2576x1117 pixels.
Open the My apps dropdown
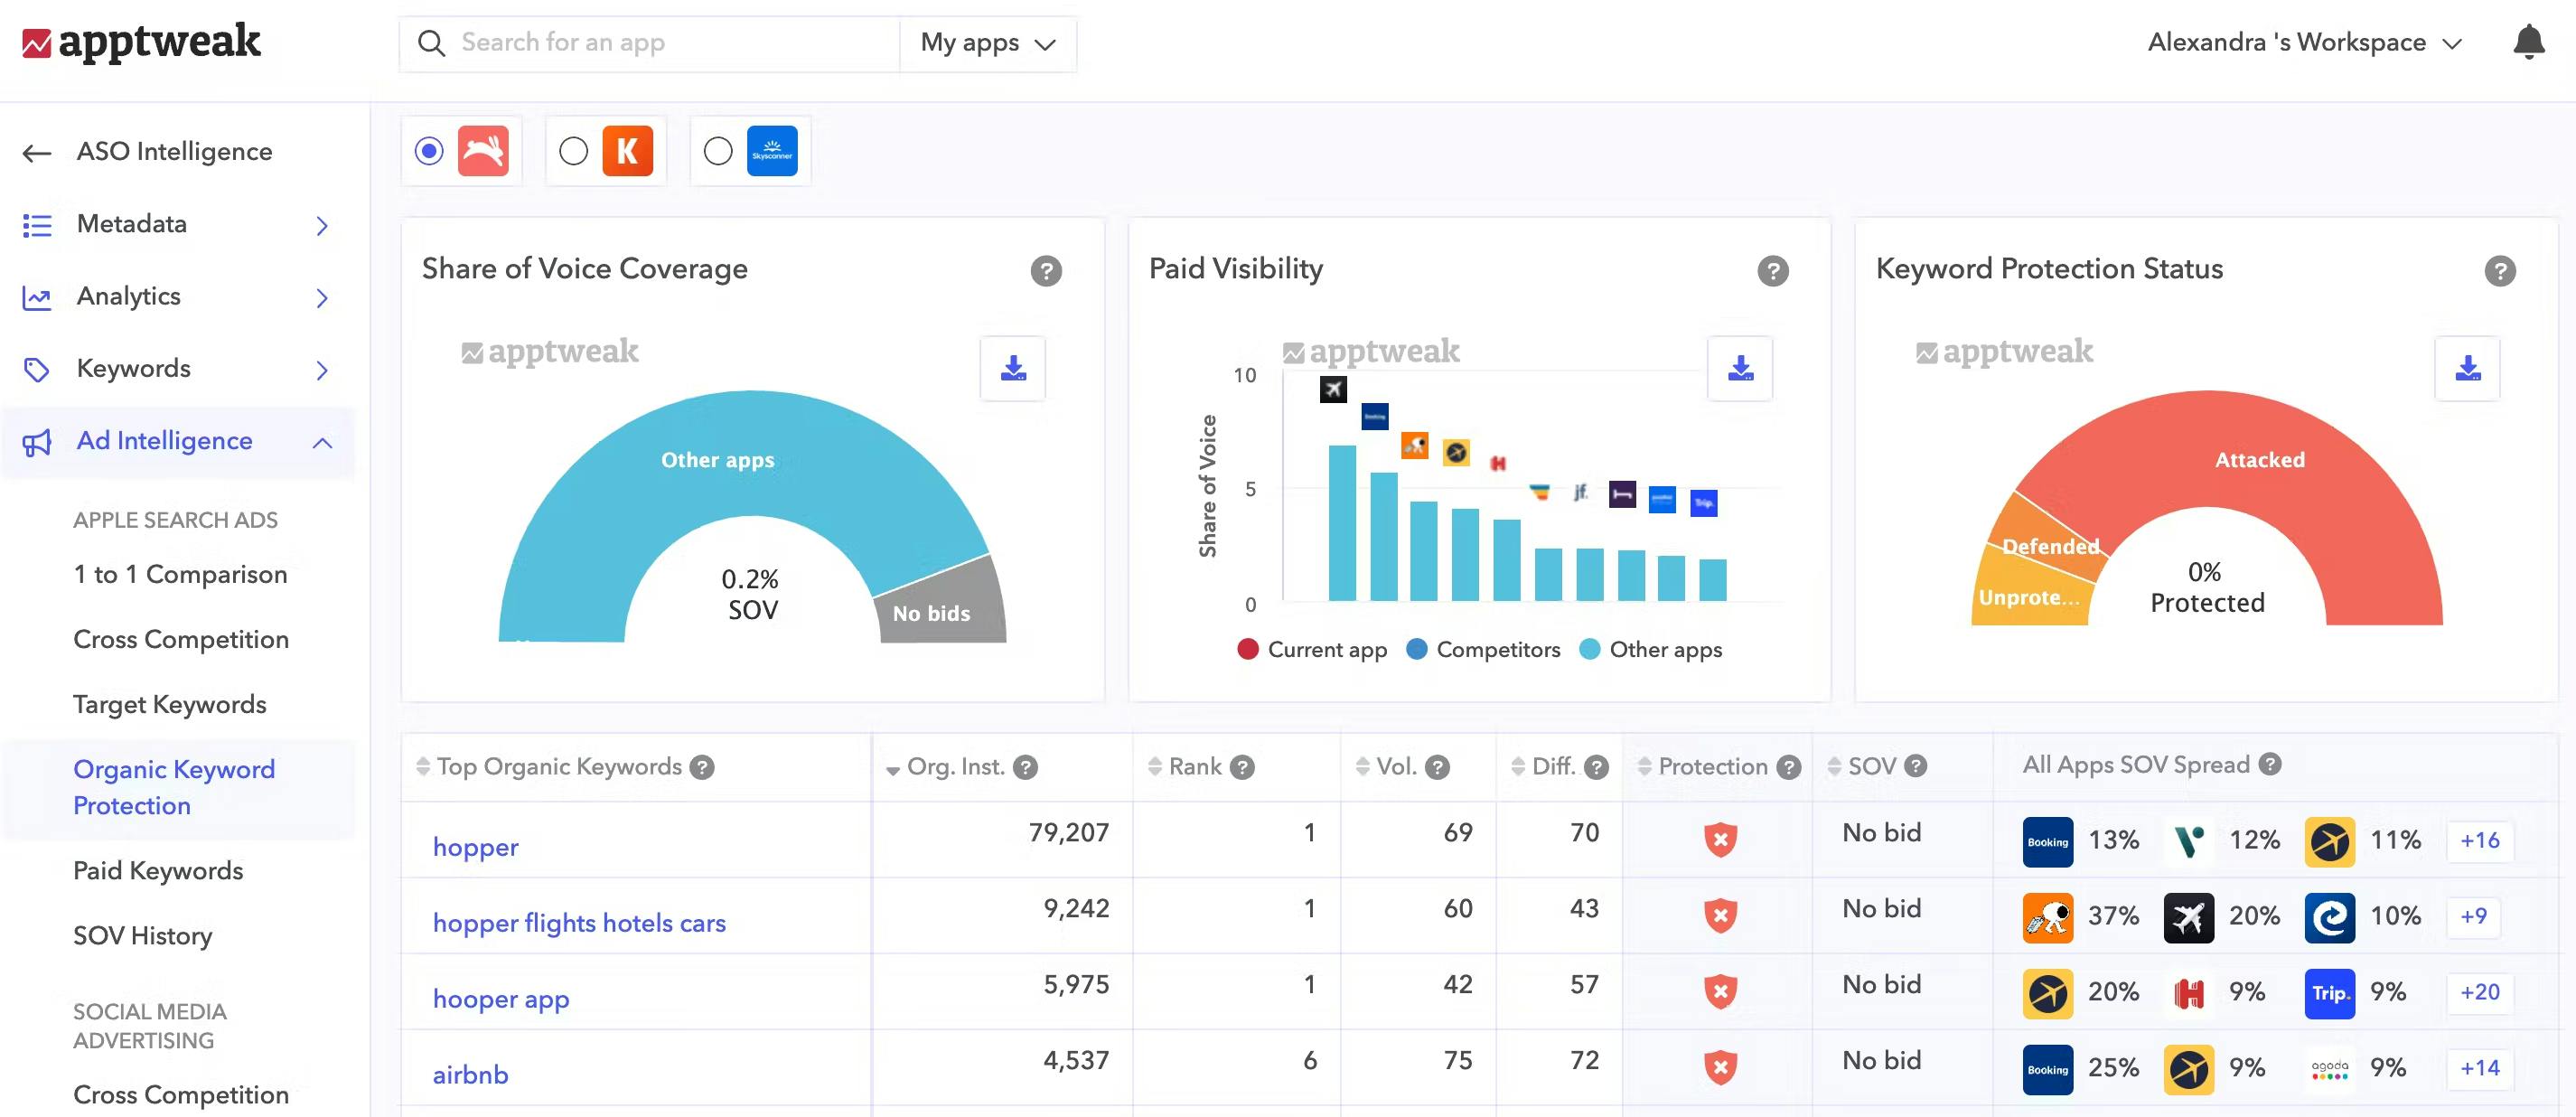[x=987, y=43]
